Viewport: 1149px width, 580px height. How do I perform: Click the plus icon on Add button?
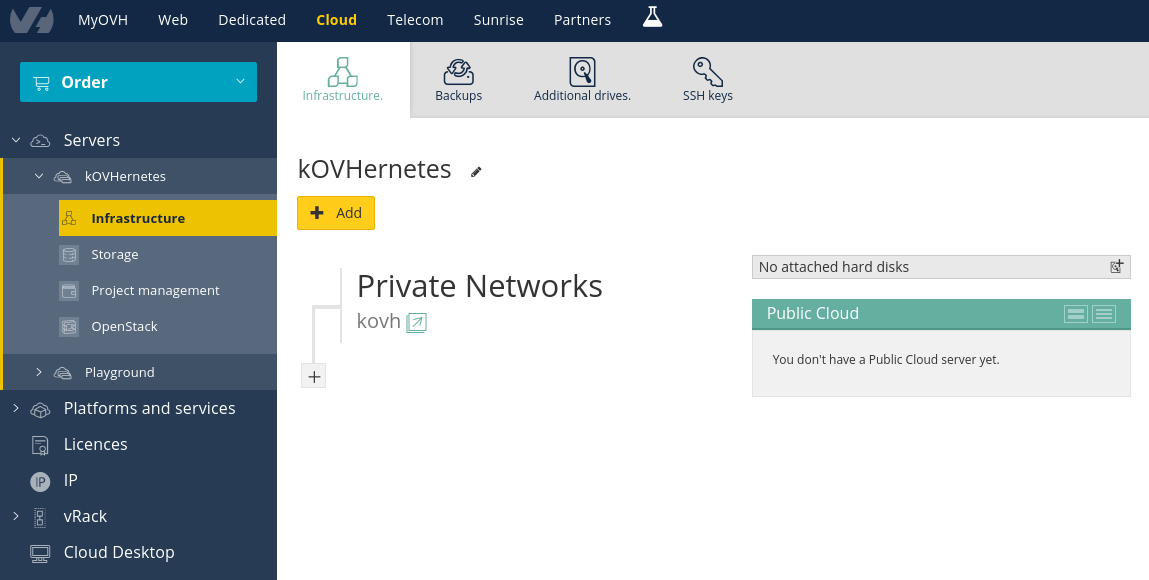(317, 212)
